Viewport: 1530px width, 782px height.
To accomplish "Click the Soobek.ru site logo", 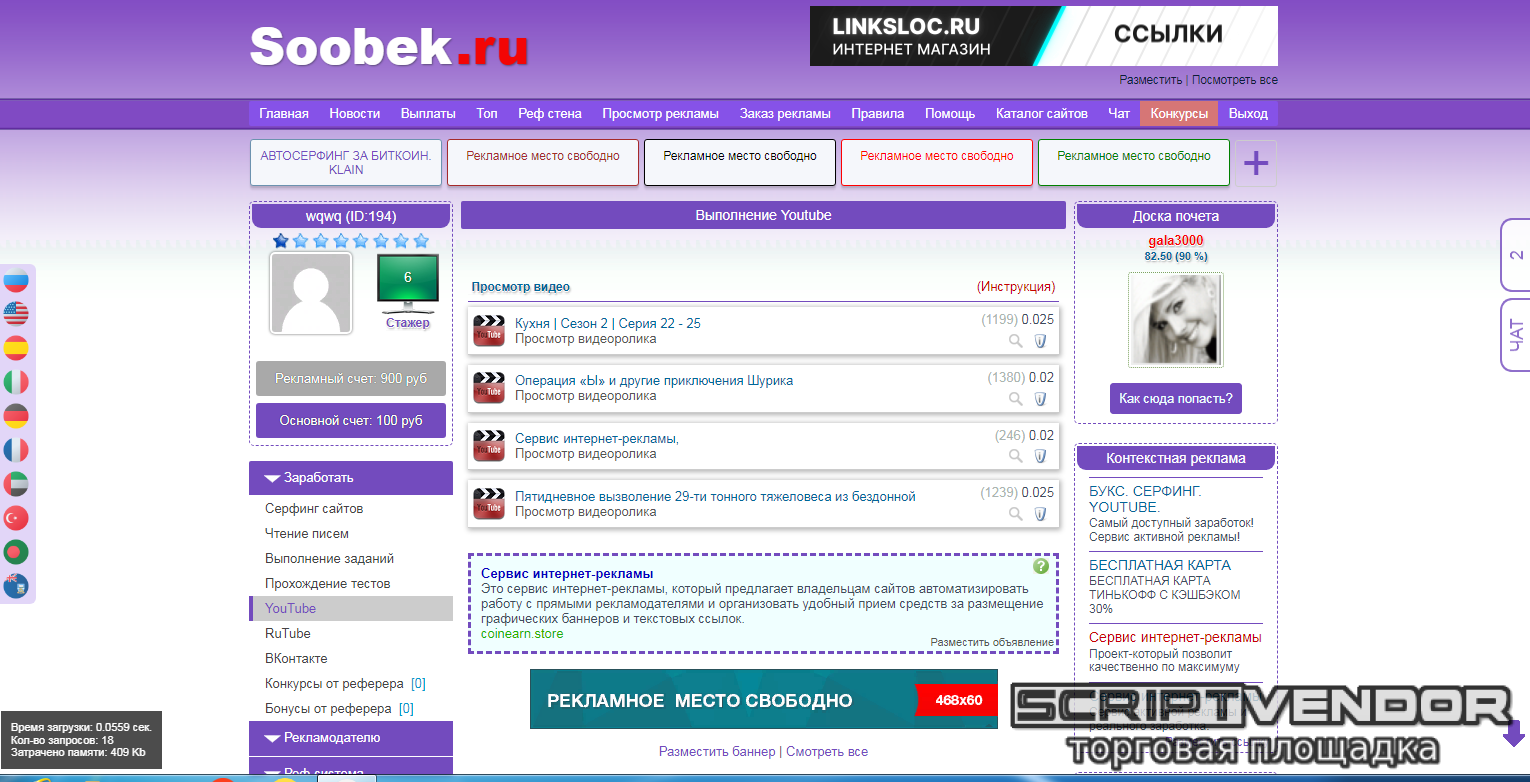I will coord(389,46).
